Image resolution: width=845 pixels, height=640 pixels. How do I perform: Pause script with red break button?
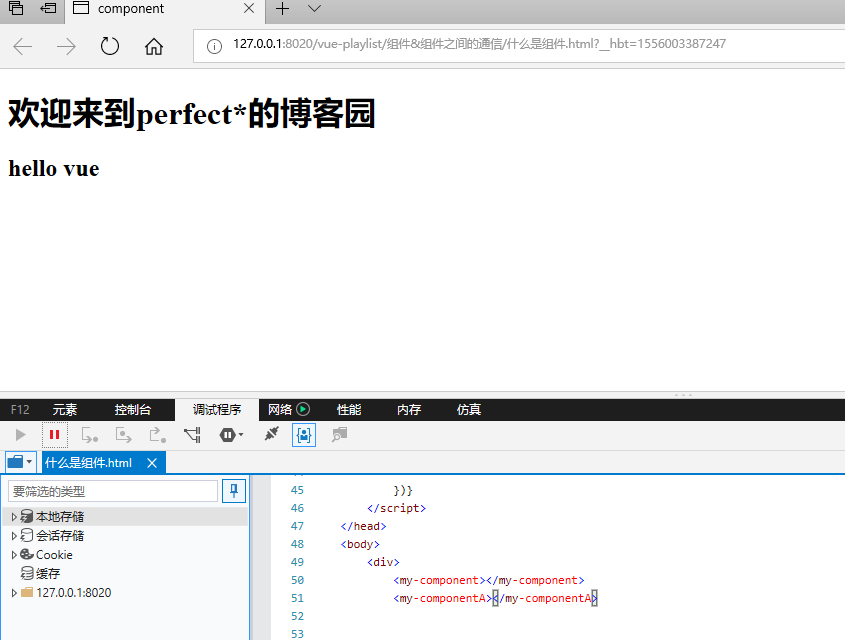pyautogui.click(x=54, y=435)
